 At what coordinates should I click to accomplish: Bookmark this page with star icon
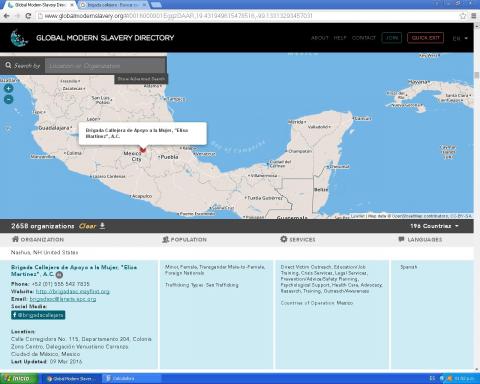click(463, 16)
